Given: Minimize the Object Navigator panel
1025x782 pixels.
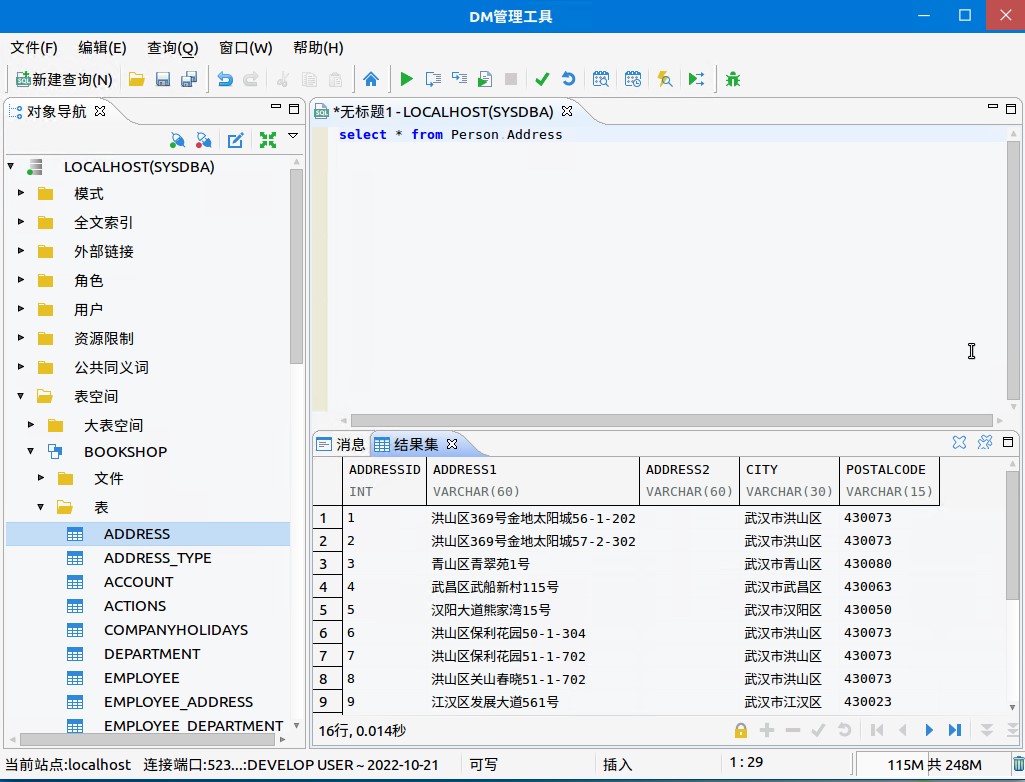Looking at the screenshot, I should 276,107.
